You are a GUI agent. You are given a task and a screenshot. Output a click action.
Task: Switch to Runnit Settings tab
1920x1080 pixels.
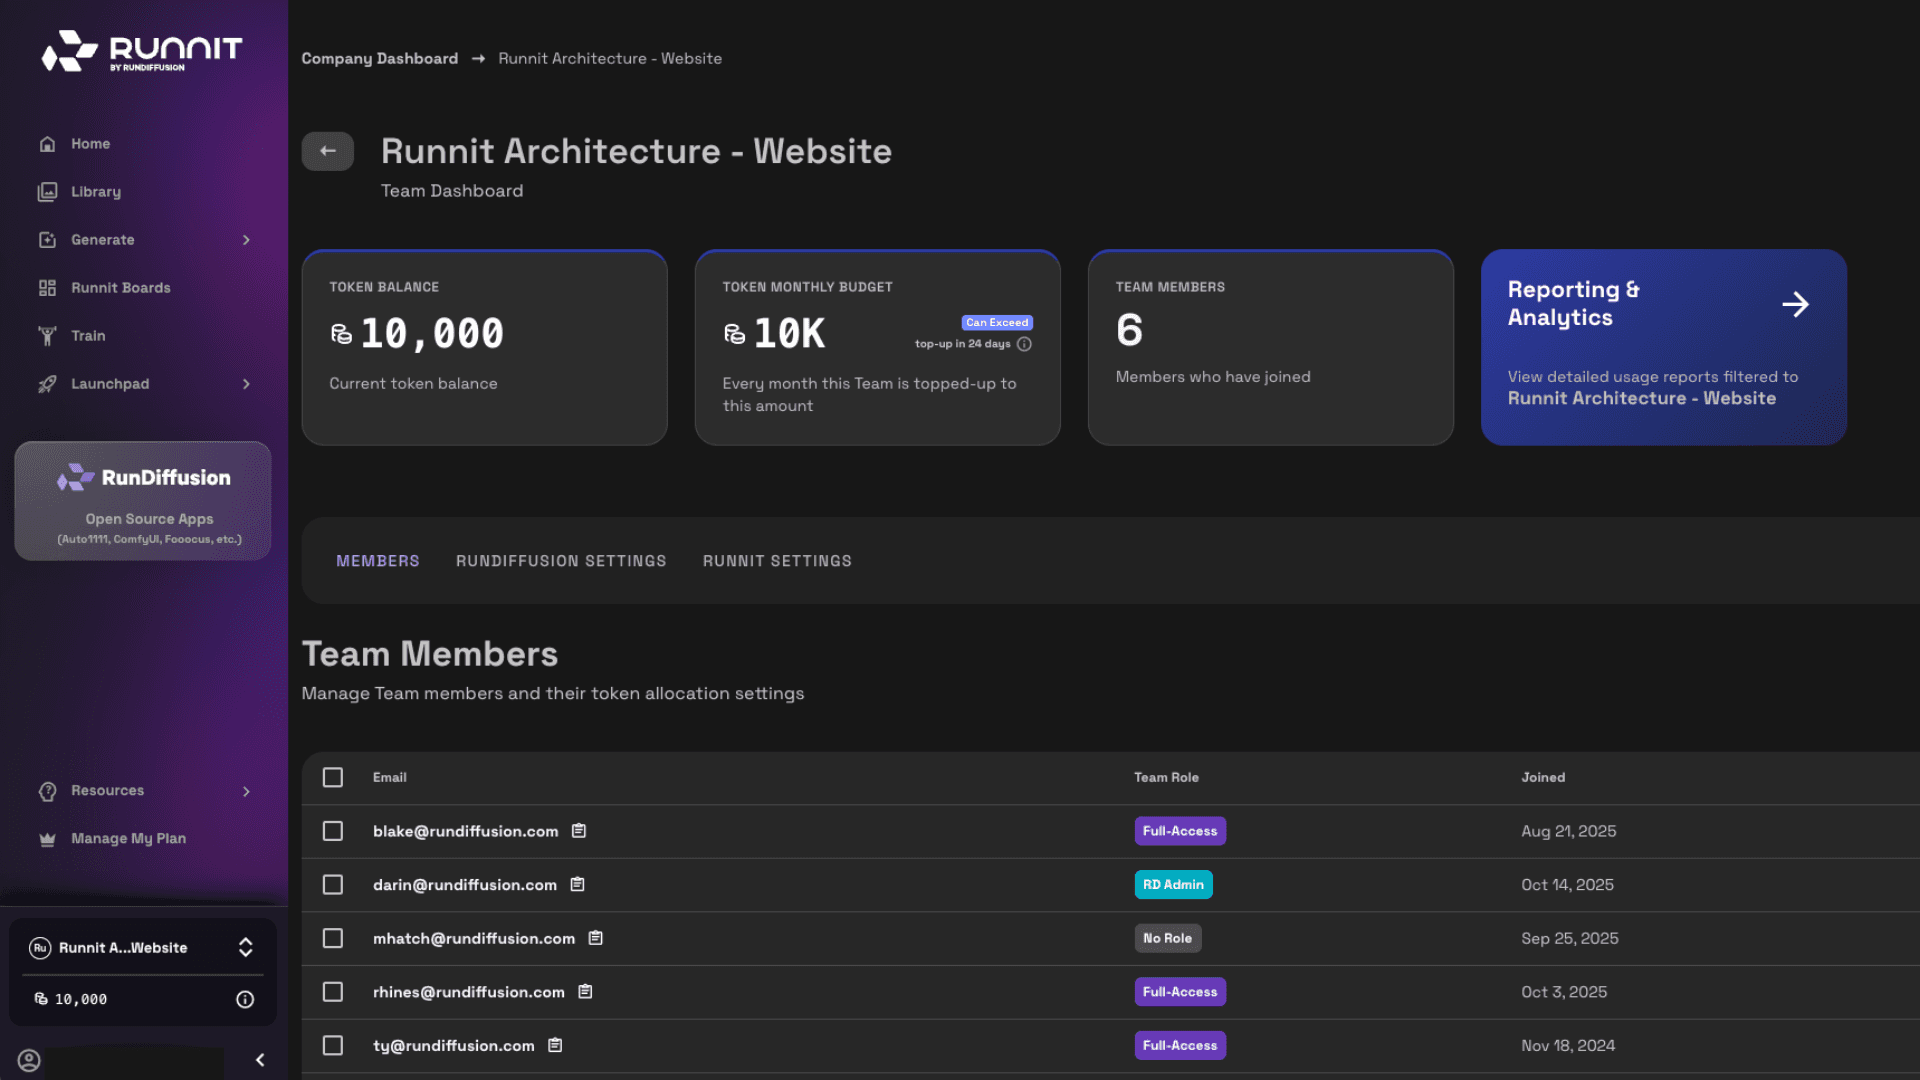777,561
